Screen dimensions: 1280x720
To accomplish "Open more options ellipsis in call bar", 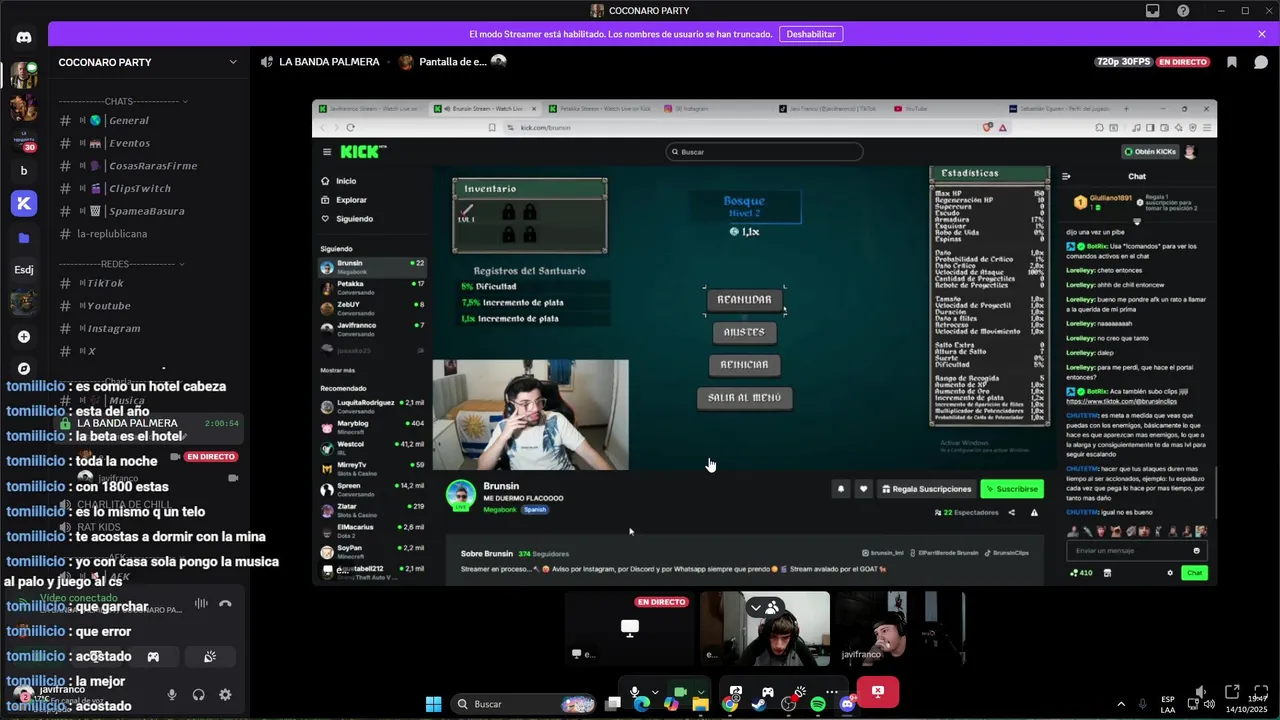I will (831, 692).
